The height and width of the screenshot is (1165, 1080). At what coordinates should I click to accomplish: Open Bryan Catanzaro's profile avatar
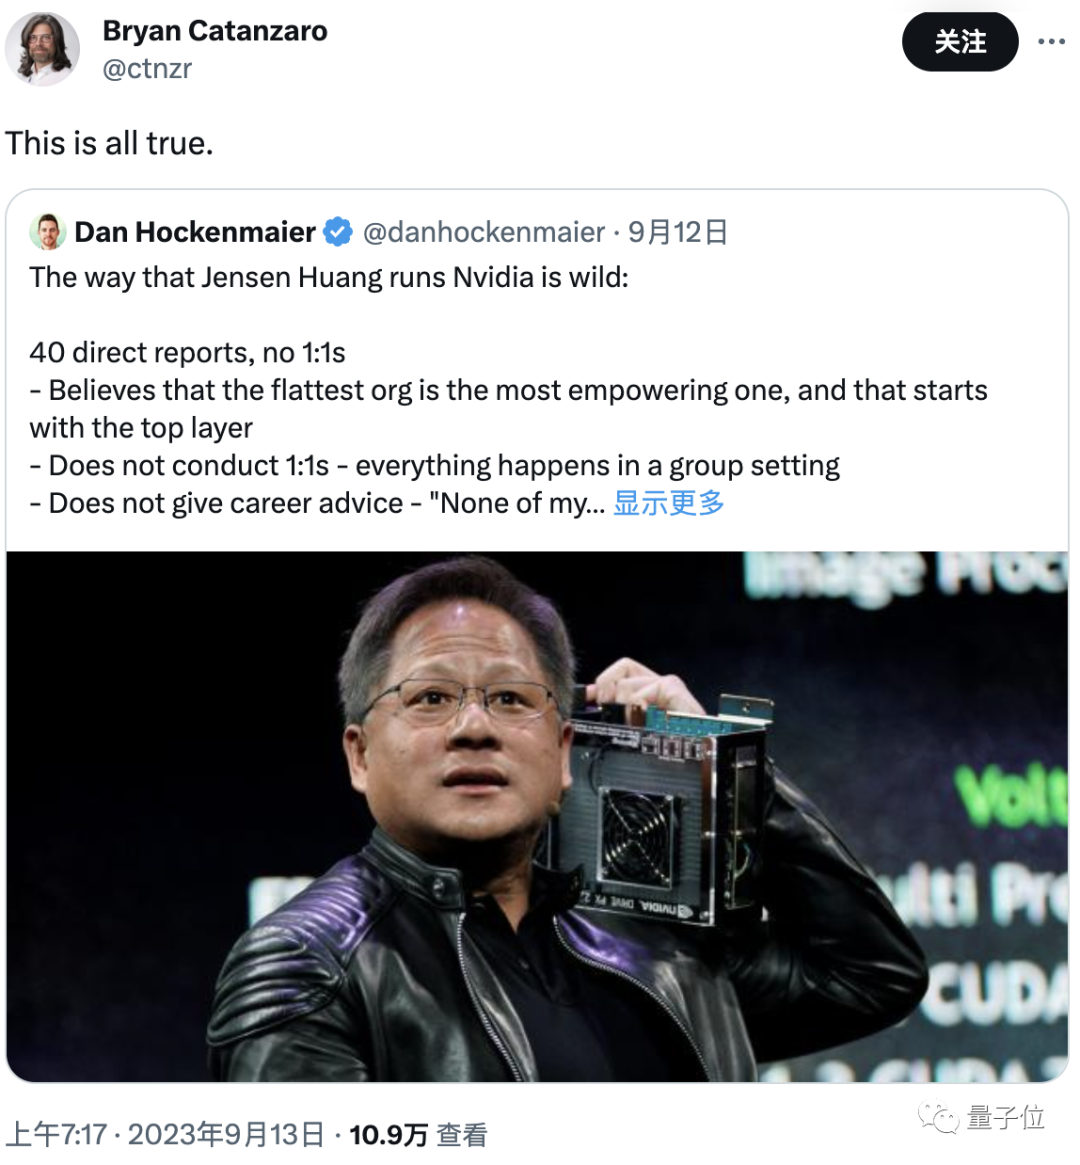click(42, 48)
